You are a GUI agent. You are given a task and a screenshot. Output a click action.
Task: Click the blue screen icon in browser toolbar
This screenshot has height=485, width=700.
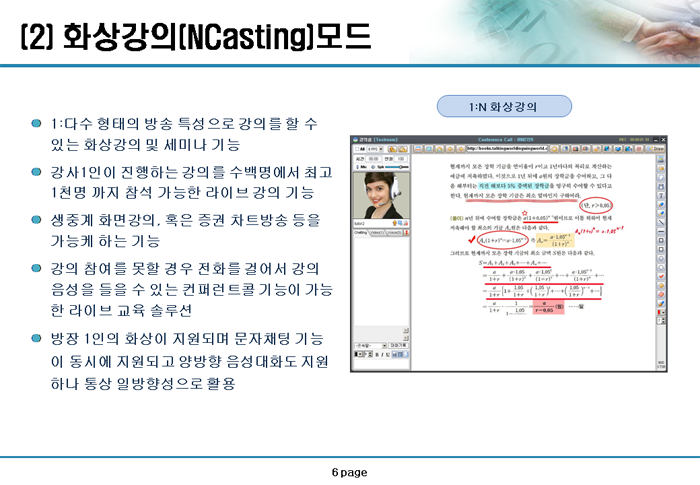point(429,149)
